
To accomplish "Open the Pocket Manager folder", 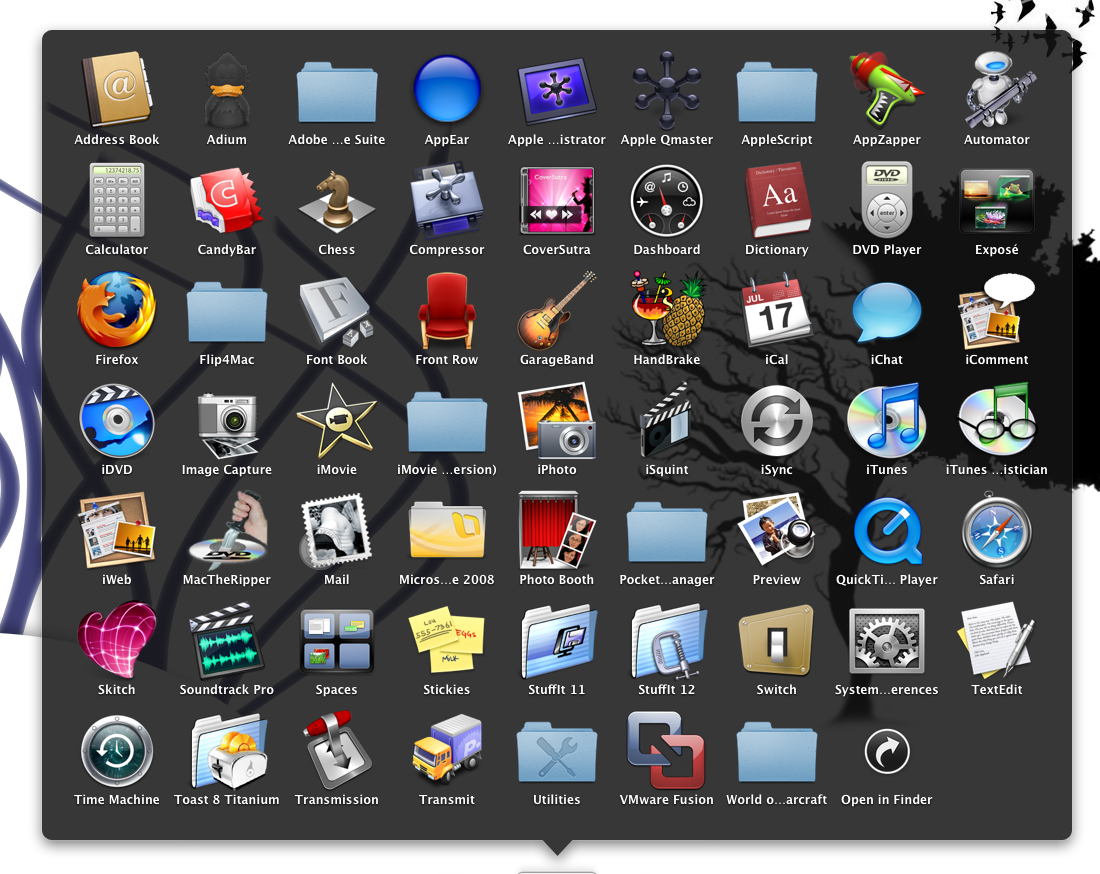I will click(x=666, y=533).
